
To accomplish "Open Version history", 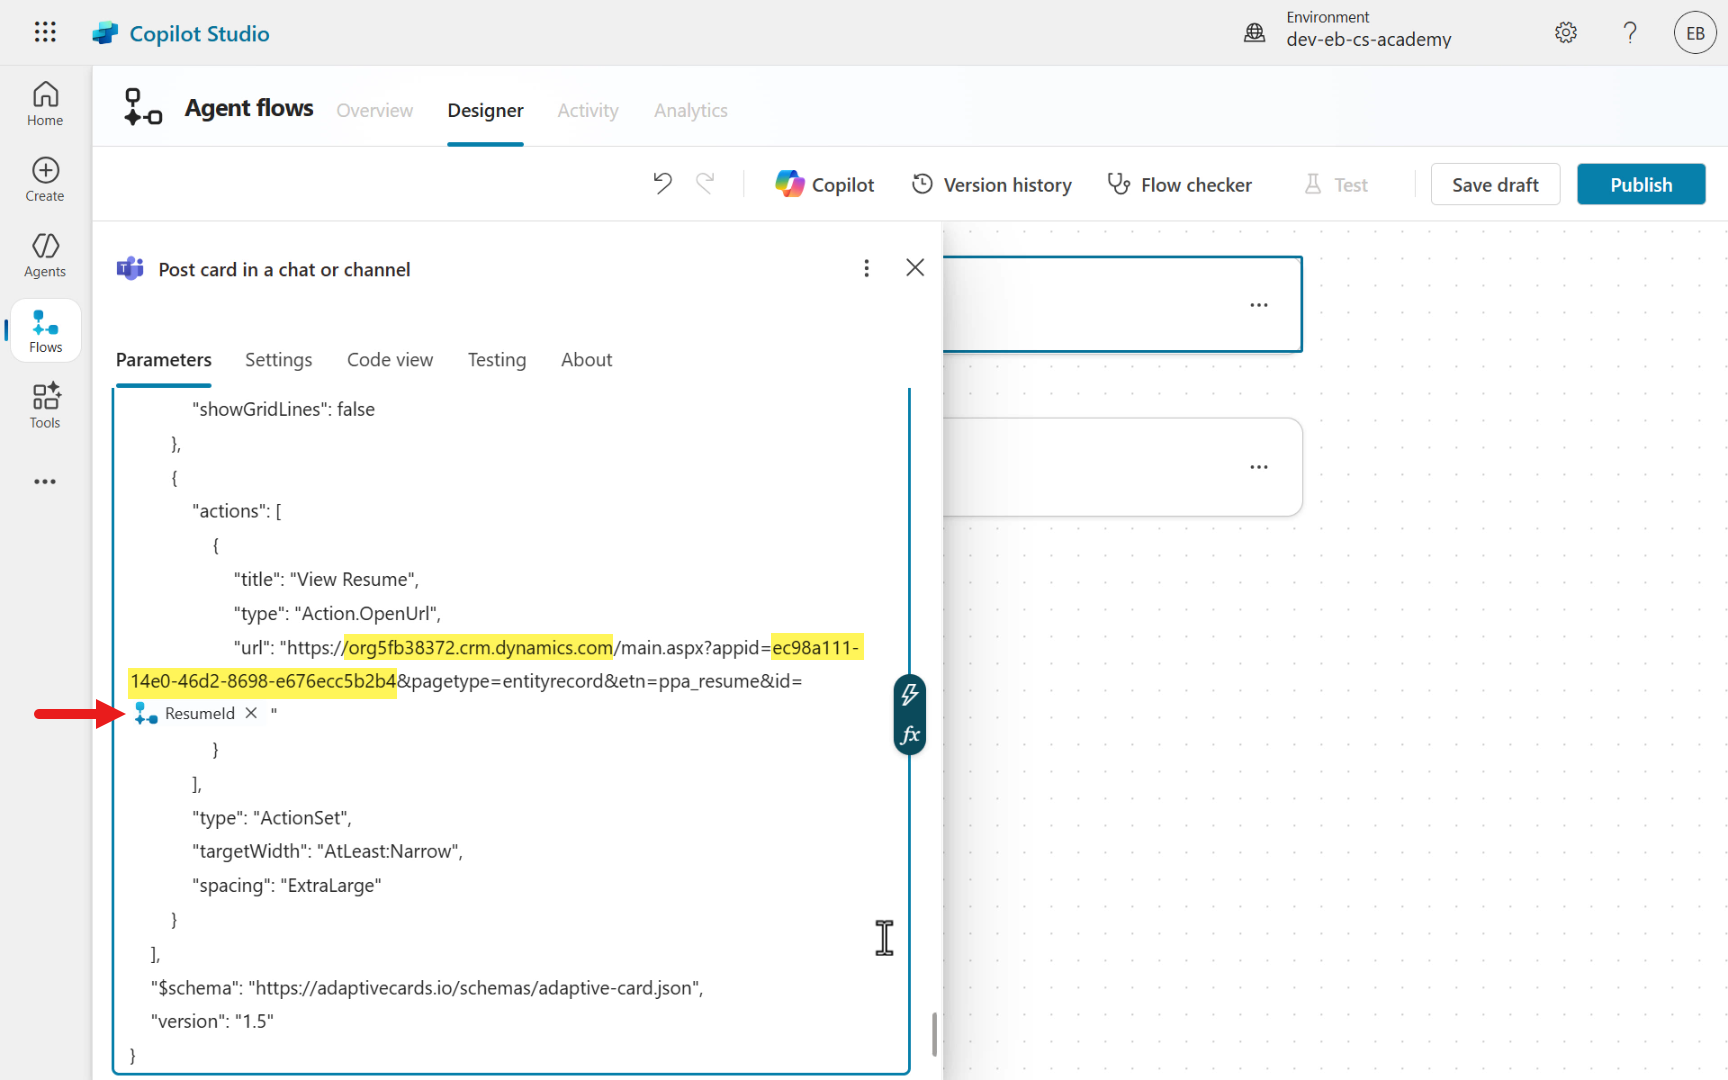I will point(991,184).
